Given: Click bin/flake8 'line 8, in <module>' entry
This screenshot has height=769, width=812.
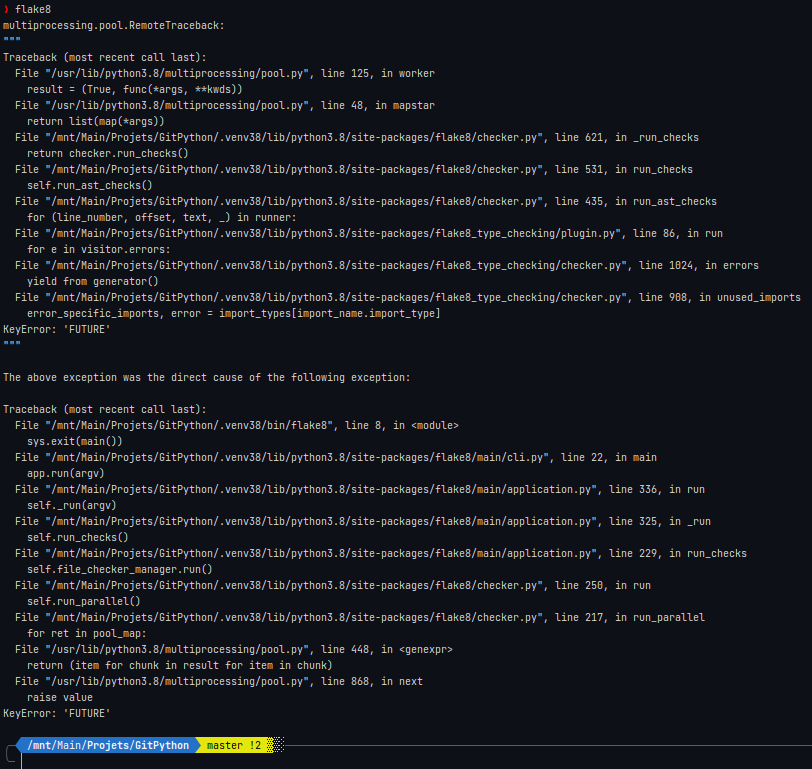Looking at the screenshot, I should pyautogui.click(x=237, y=426).
